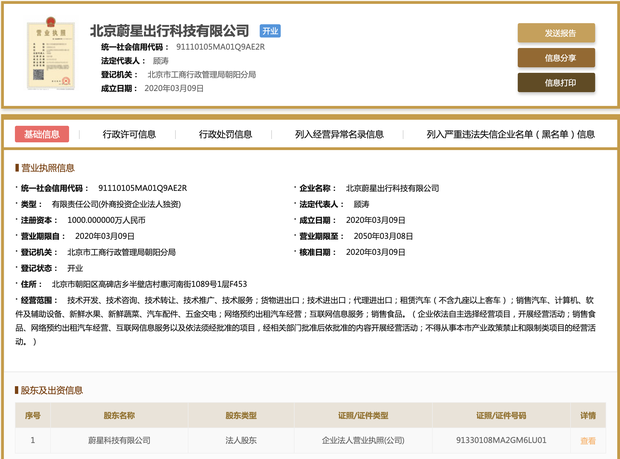Switch to the 行政许可信息 tab
This screenshot has height=459, width=620.
coord(129,134)
